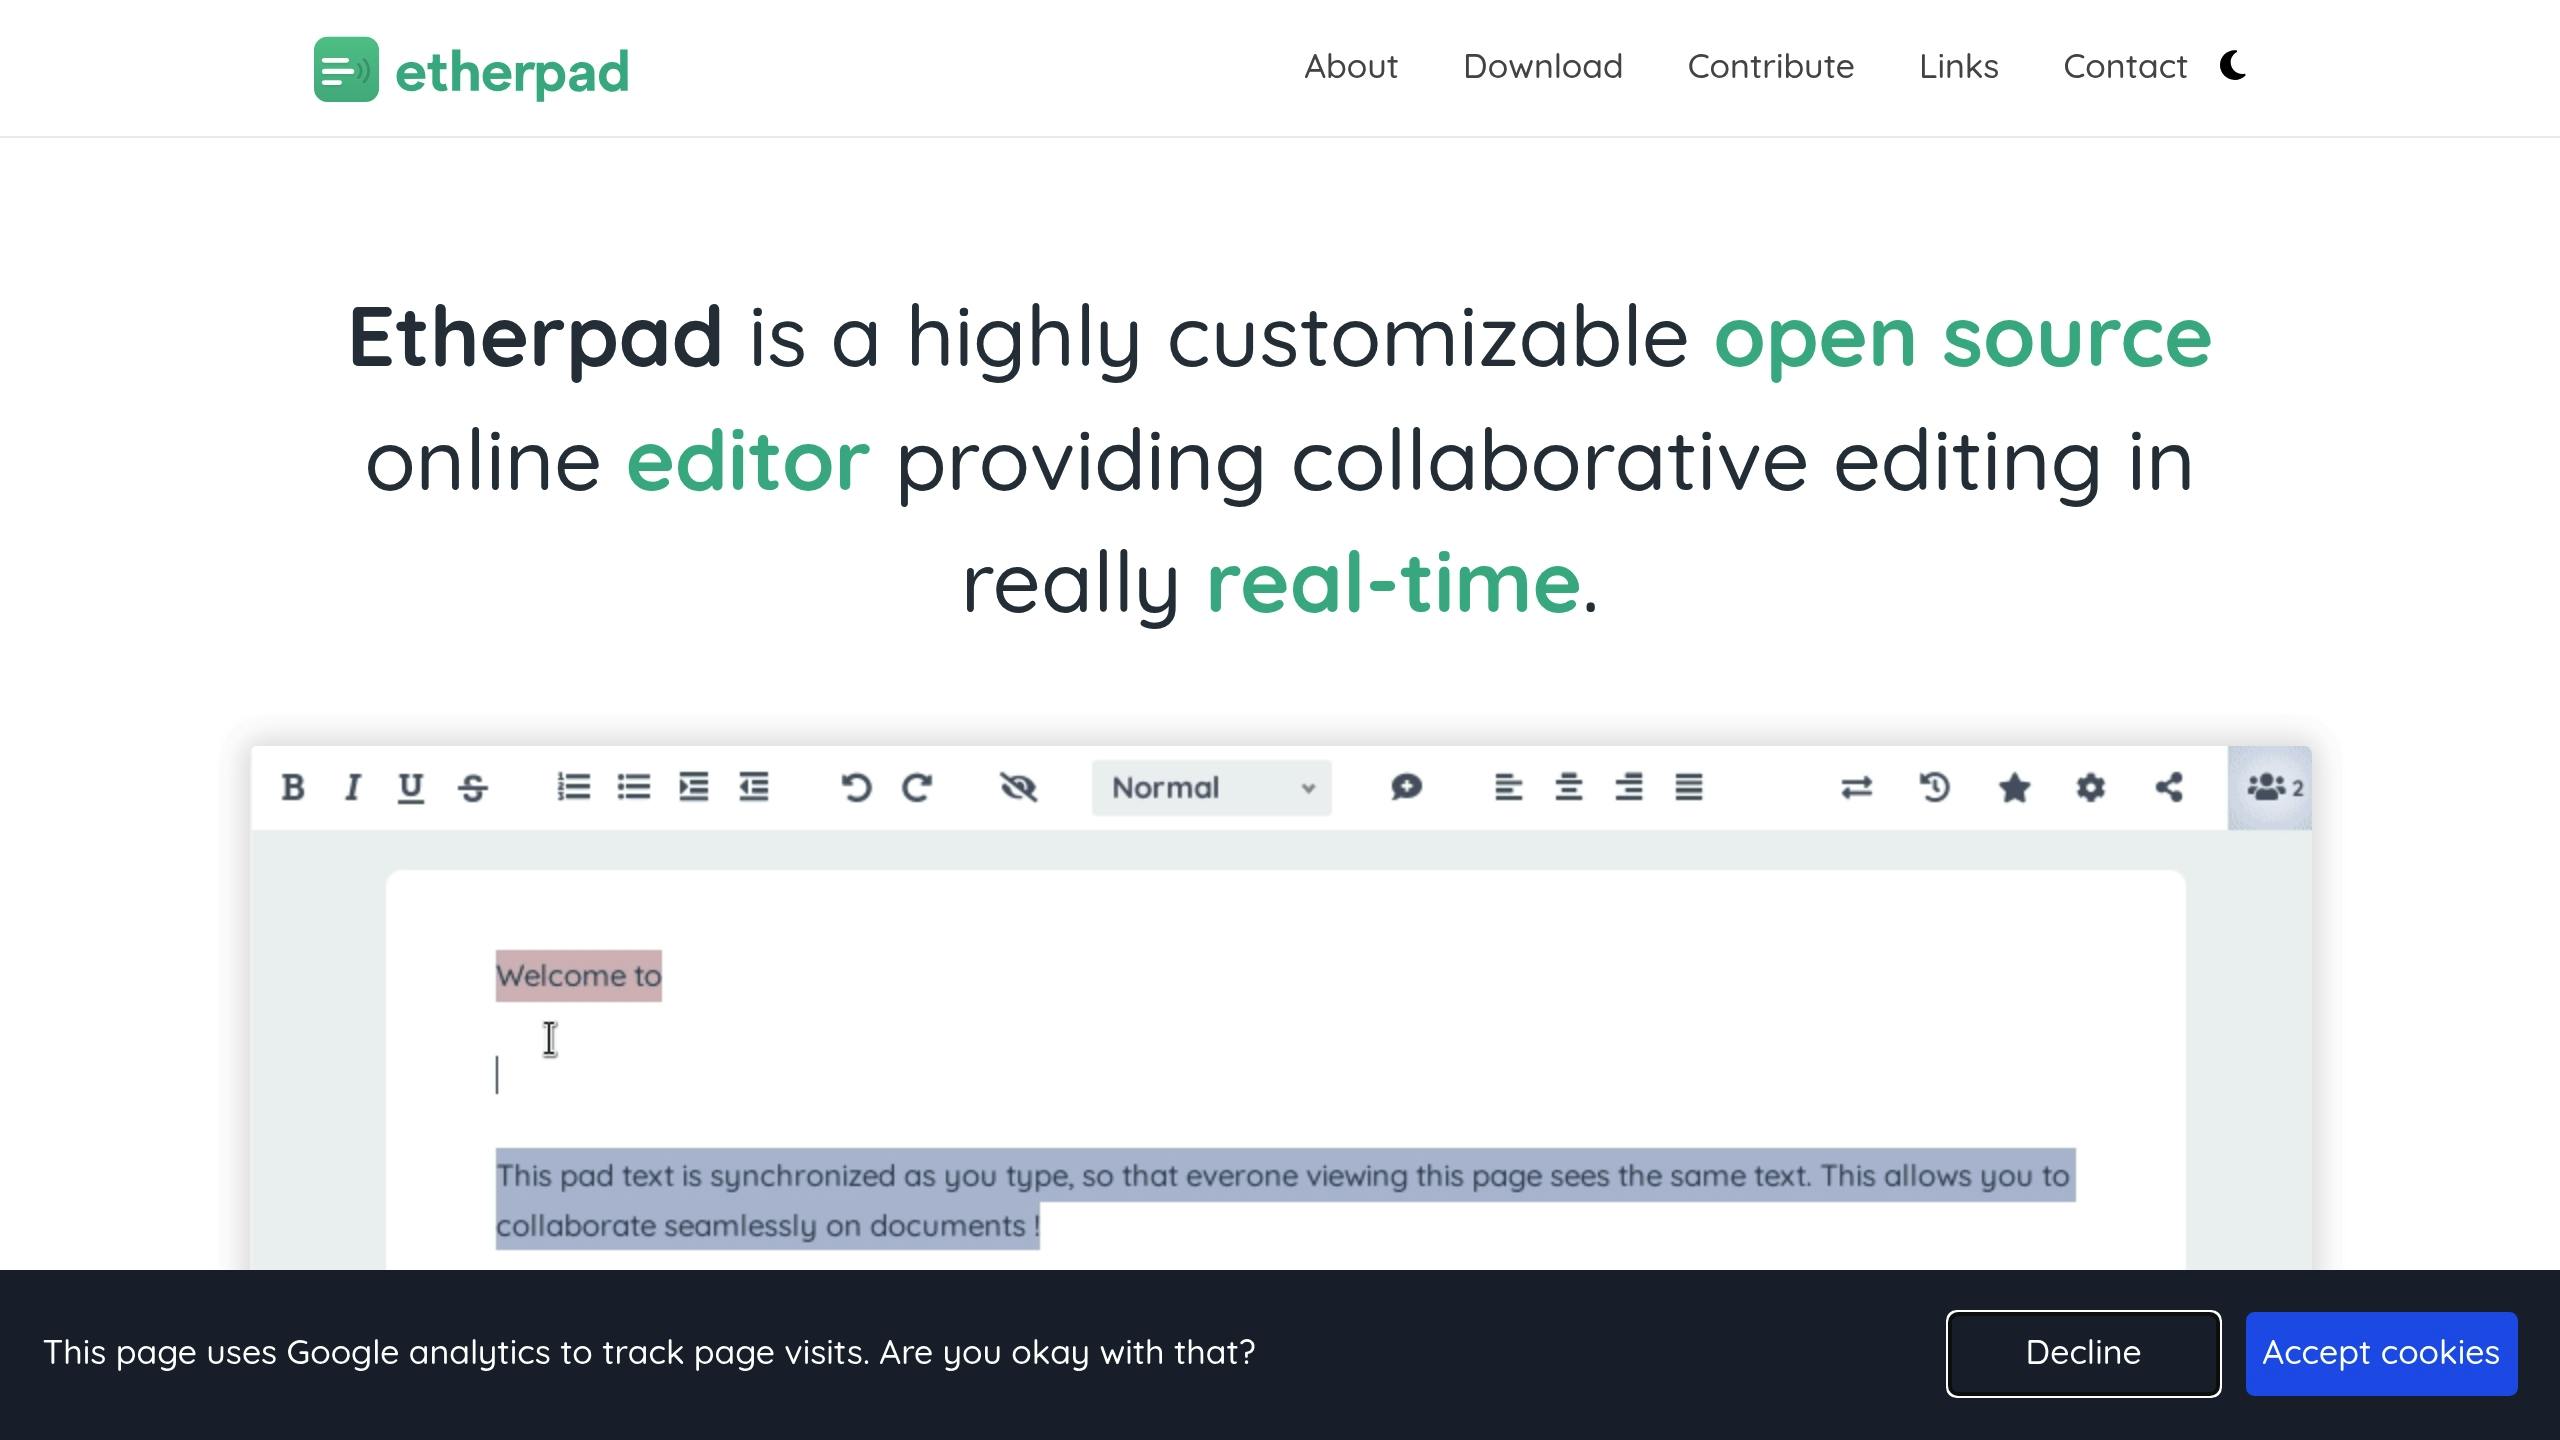2560x1440 pixels.
Task: Justify the text
Action: tap(1689, 788)
